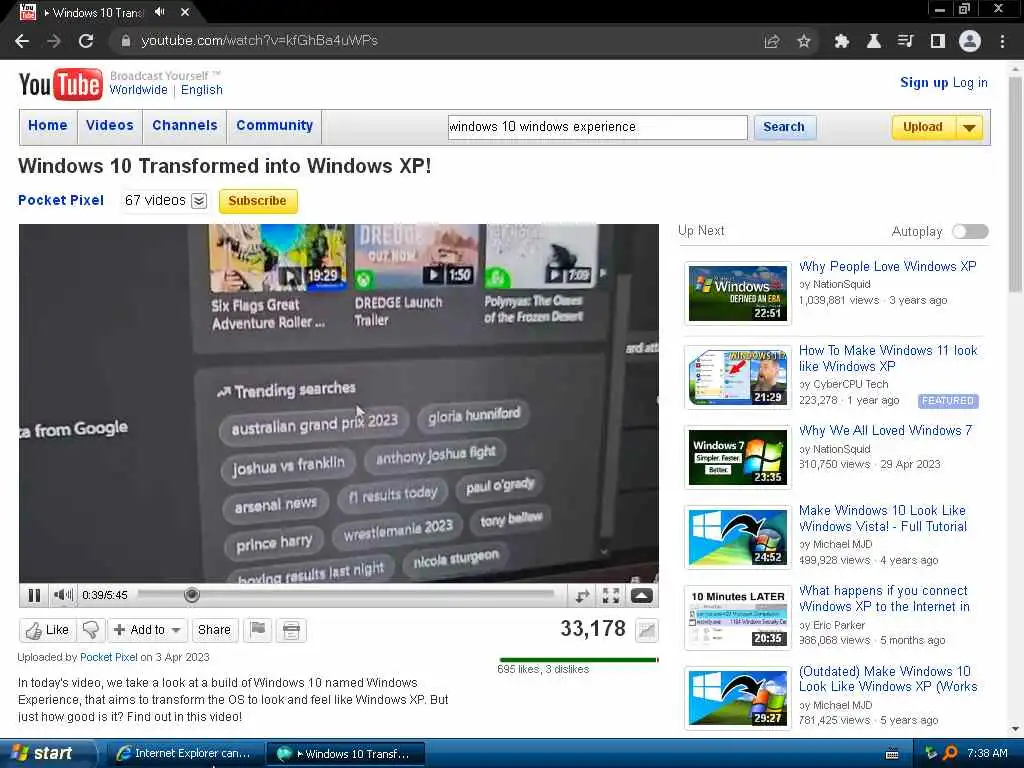Open Why People Love Windows XP thumbnail

pyautogui.click(x=738, y=293)
